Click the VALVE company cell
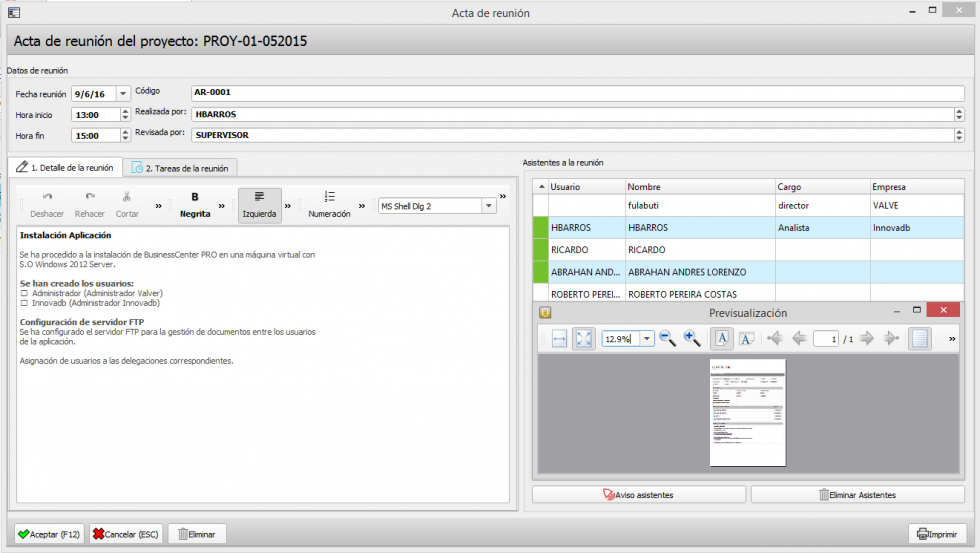 click(917, 206)
